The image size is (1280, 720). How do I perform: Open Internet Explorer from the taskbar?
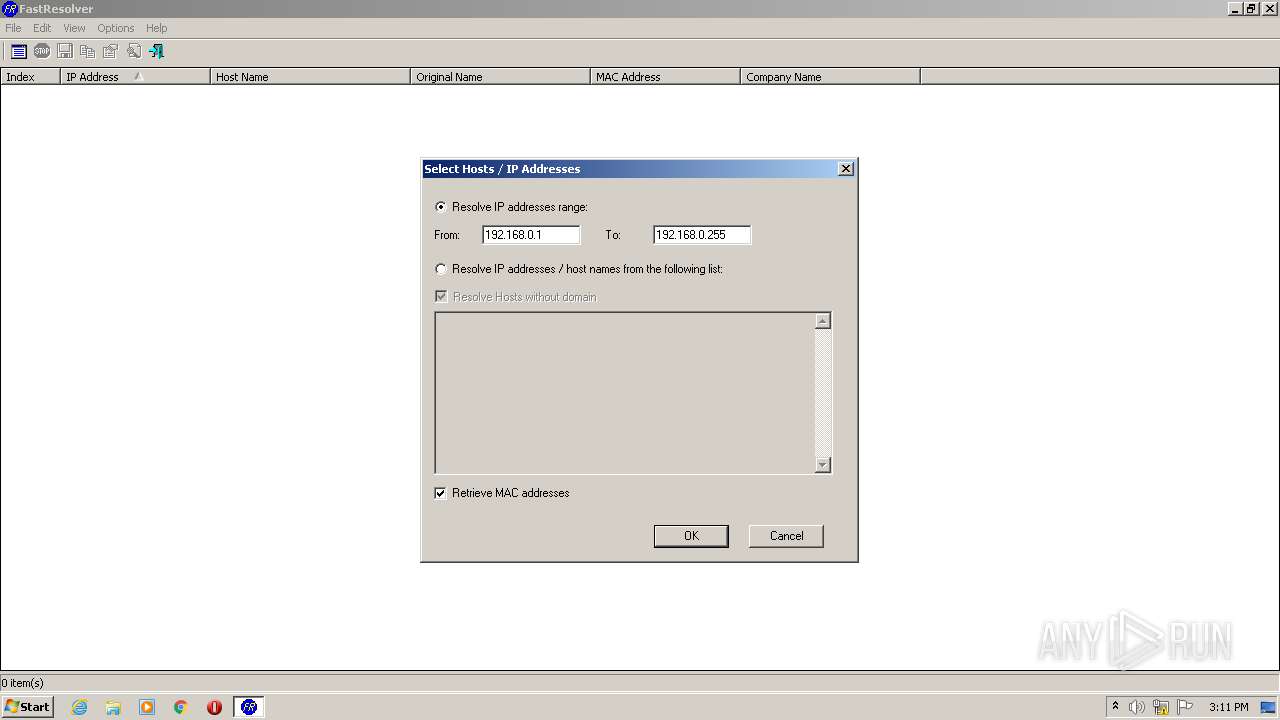pos(79,707)
